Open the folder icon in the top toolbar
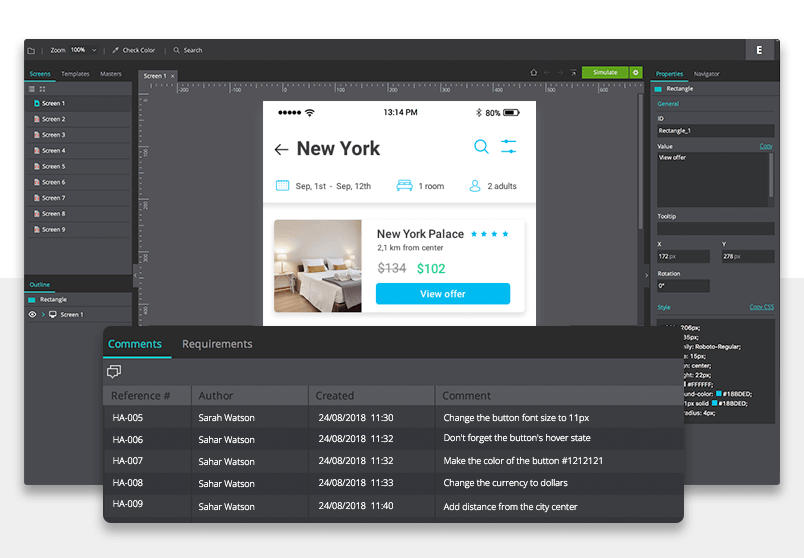The image size is (804, 558). [31, 51]
